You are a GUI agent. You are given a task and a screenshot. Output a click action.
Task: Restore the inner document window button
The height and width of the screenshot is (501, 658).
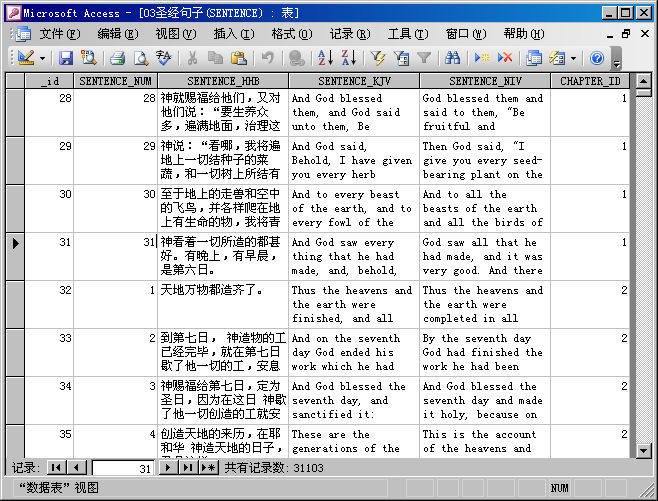tap(626, 34)
